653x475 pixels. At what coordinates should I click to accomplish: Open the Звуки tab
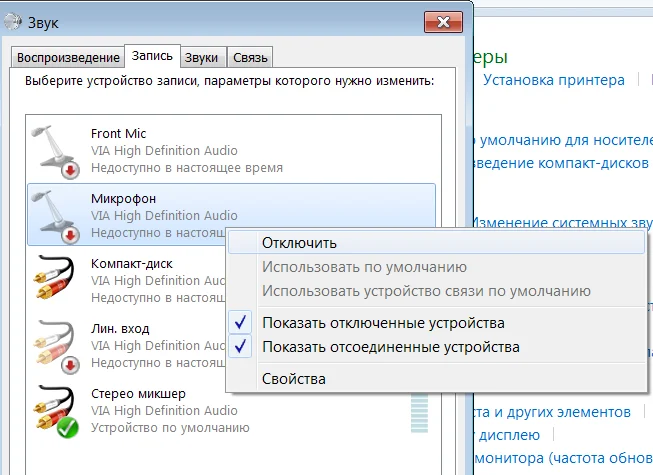tap(202, 57)
